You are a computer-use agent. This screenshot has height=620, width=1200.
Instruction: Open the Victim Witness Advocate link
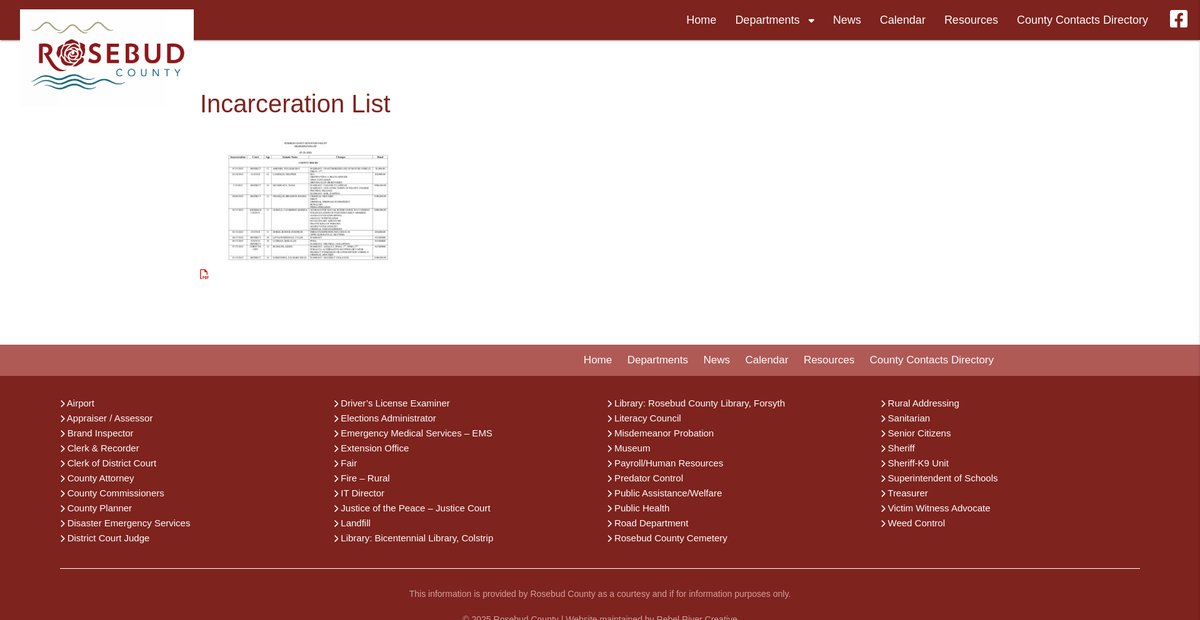(938, 508)
